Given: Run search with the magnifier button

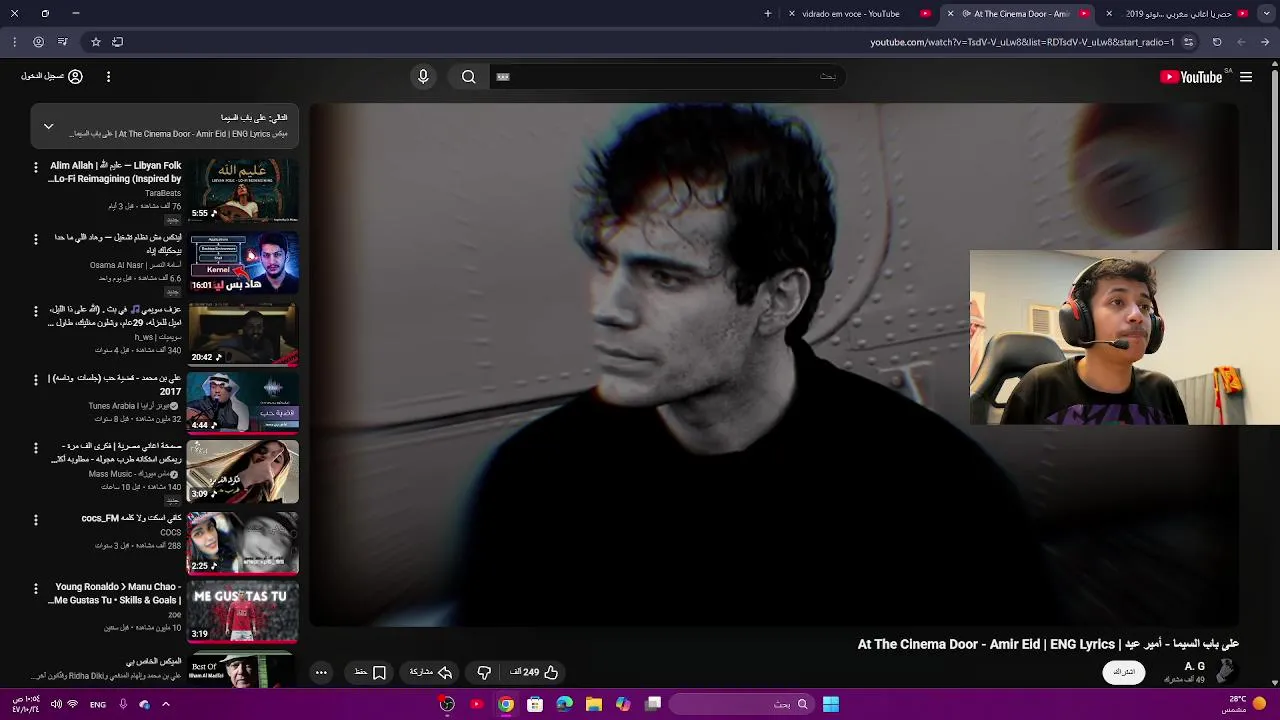Looking at the screenshot, I should [469, 77].
